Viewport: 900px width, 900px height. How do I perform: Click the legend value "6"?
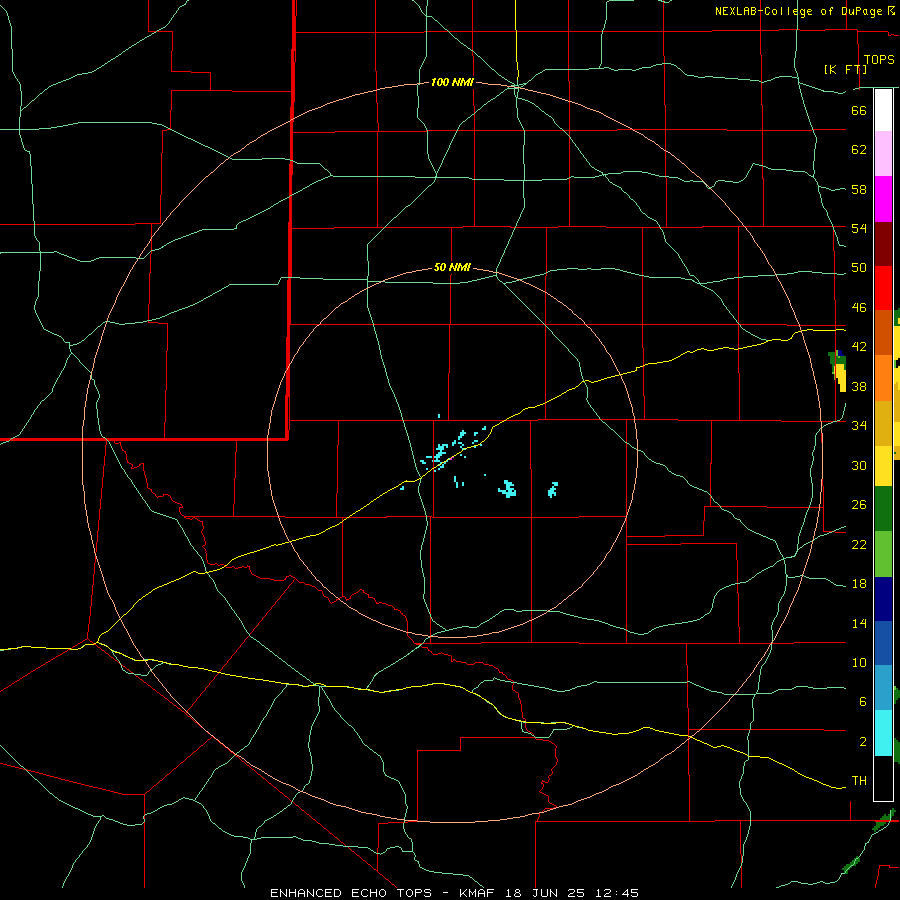[862, 702]
